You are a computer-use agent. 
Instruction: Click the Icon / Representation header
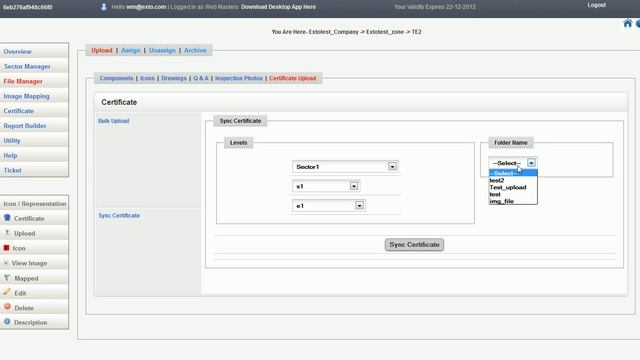click(x=35, y=203)
